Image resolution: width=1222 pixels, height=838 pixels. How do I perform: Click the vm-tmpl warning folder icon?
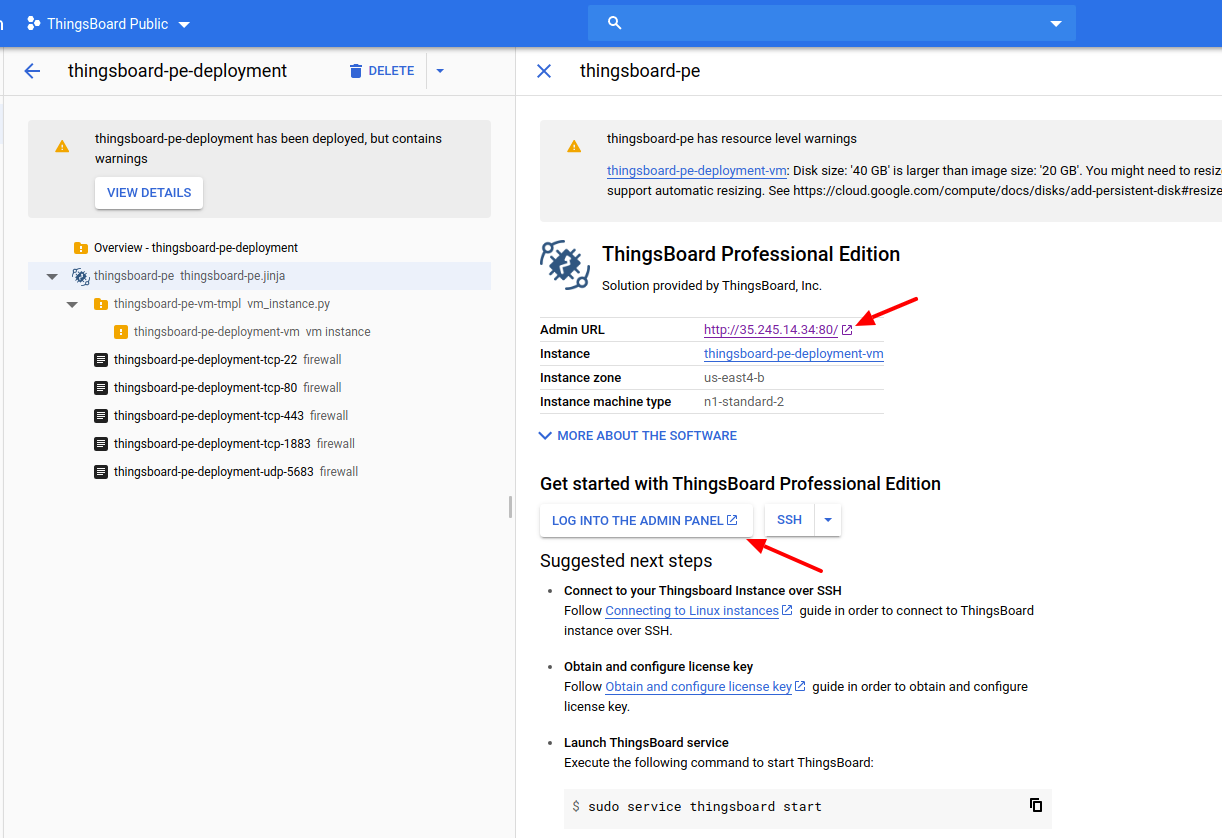(x=101, y=304)
